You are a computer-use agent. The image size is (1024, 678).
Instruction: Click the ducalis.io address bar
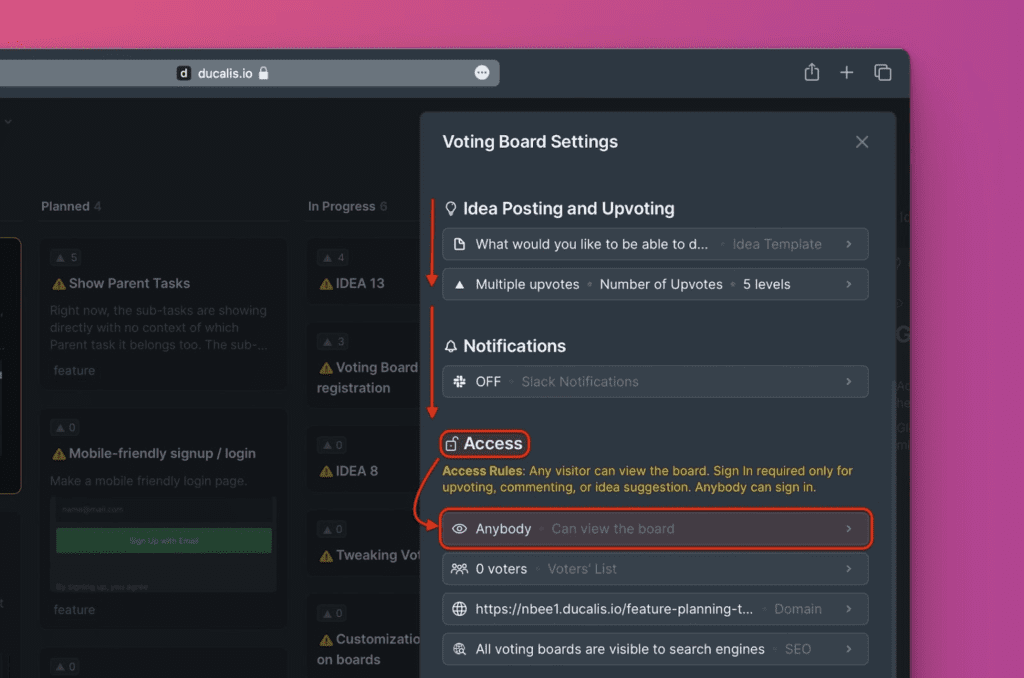click(x=248, y=73)
